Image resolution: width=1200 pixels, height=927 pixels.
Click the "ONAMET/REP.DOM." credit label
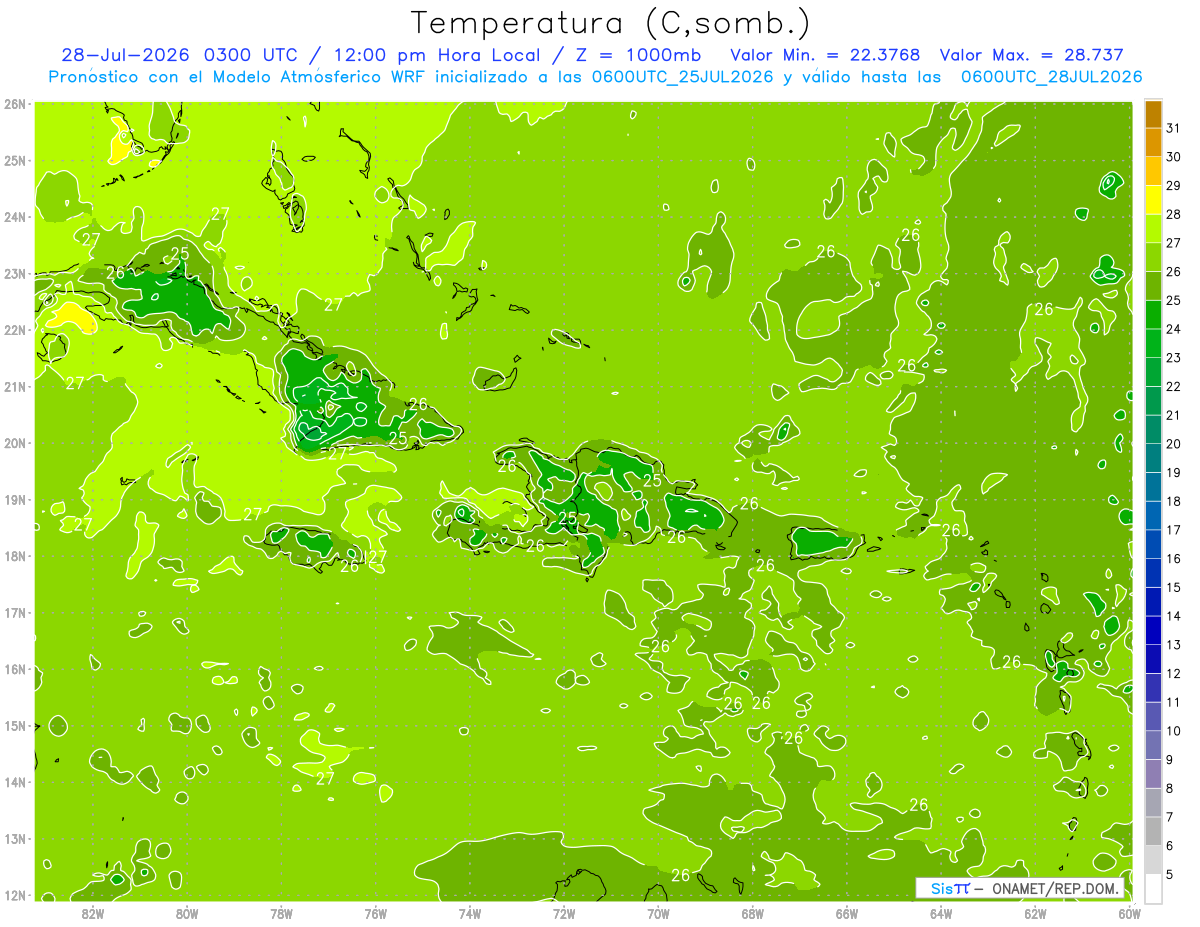[1056, 888]
